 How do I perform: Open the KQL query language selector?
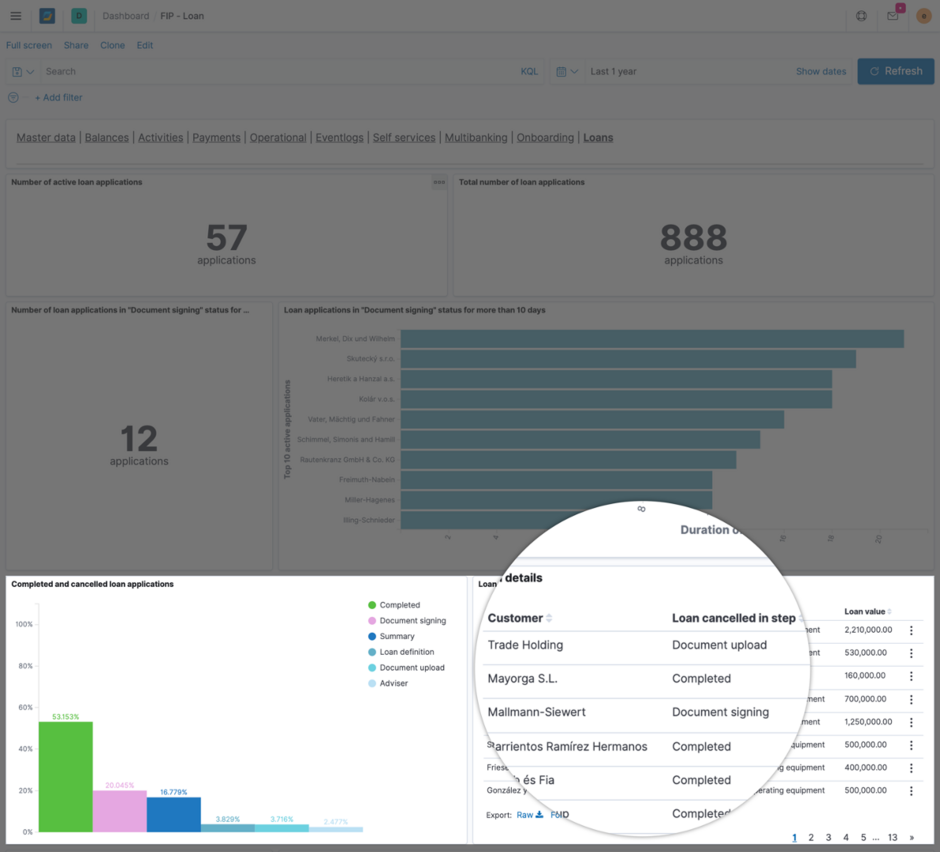pos(529,71)
